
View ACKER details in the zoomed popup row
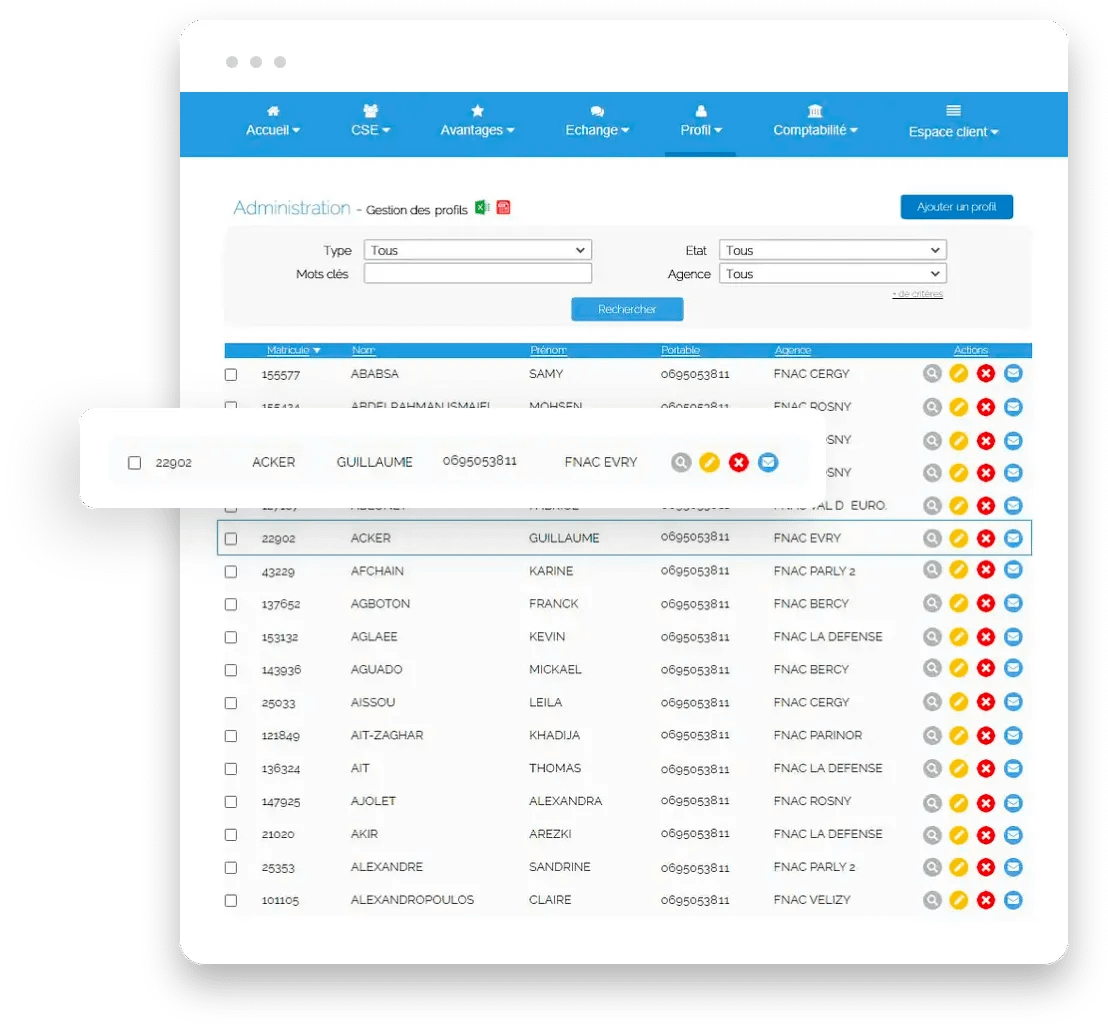point(680,462)
